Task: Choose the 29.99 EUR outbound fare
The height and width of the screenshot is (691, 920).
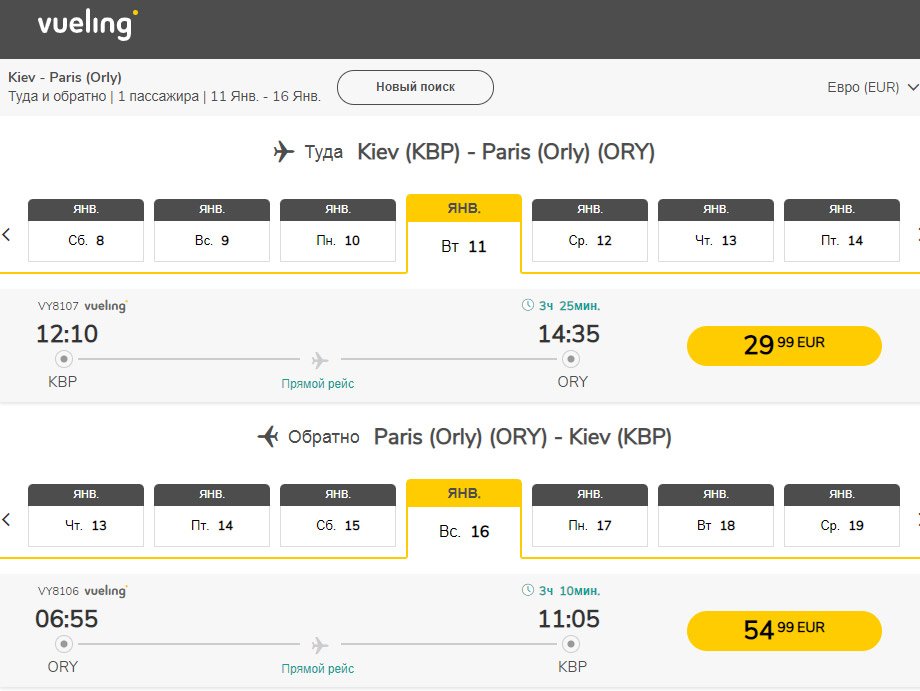Action: click(x=784, y=346)
